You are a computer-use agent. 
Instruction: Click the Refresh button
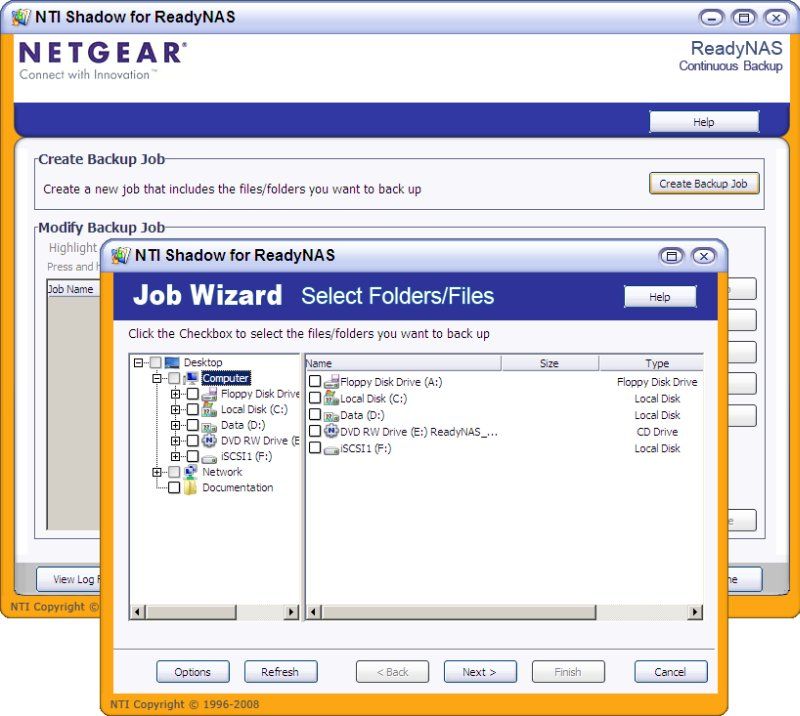tap(280, 672)
